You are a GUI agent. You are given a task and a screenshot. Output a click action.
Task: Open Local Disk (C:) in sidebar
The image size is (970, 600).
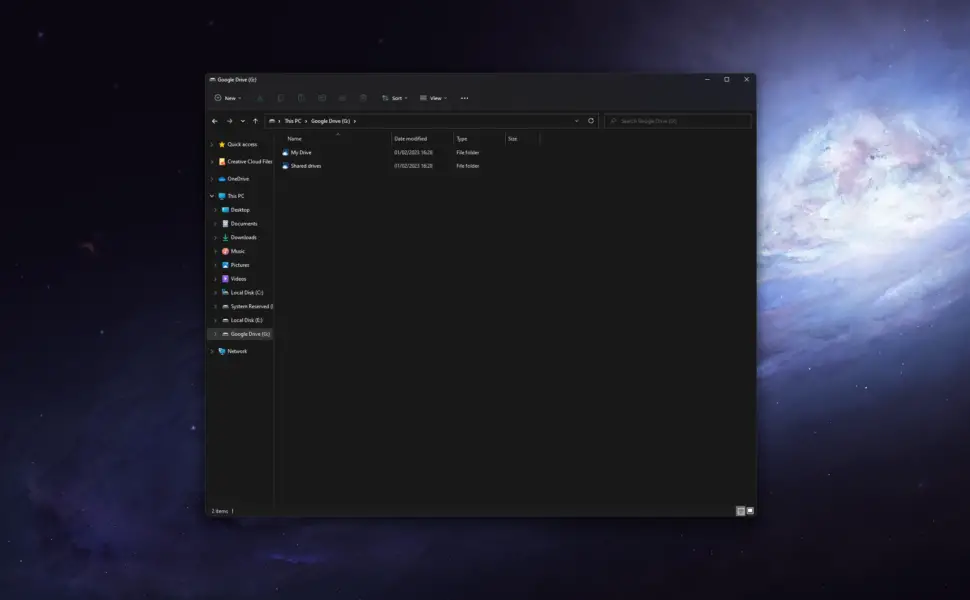246,293
